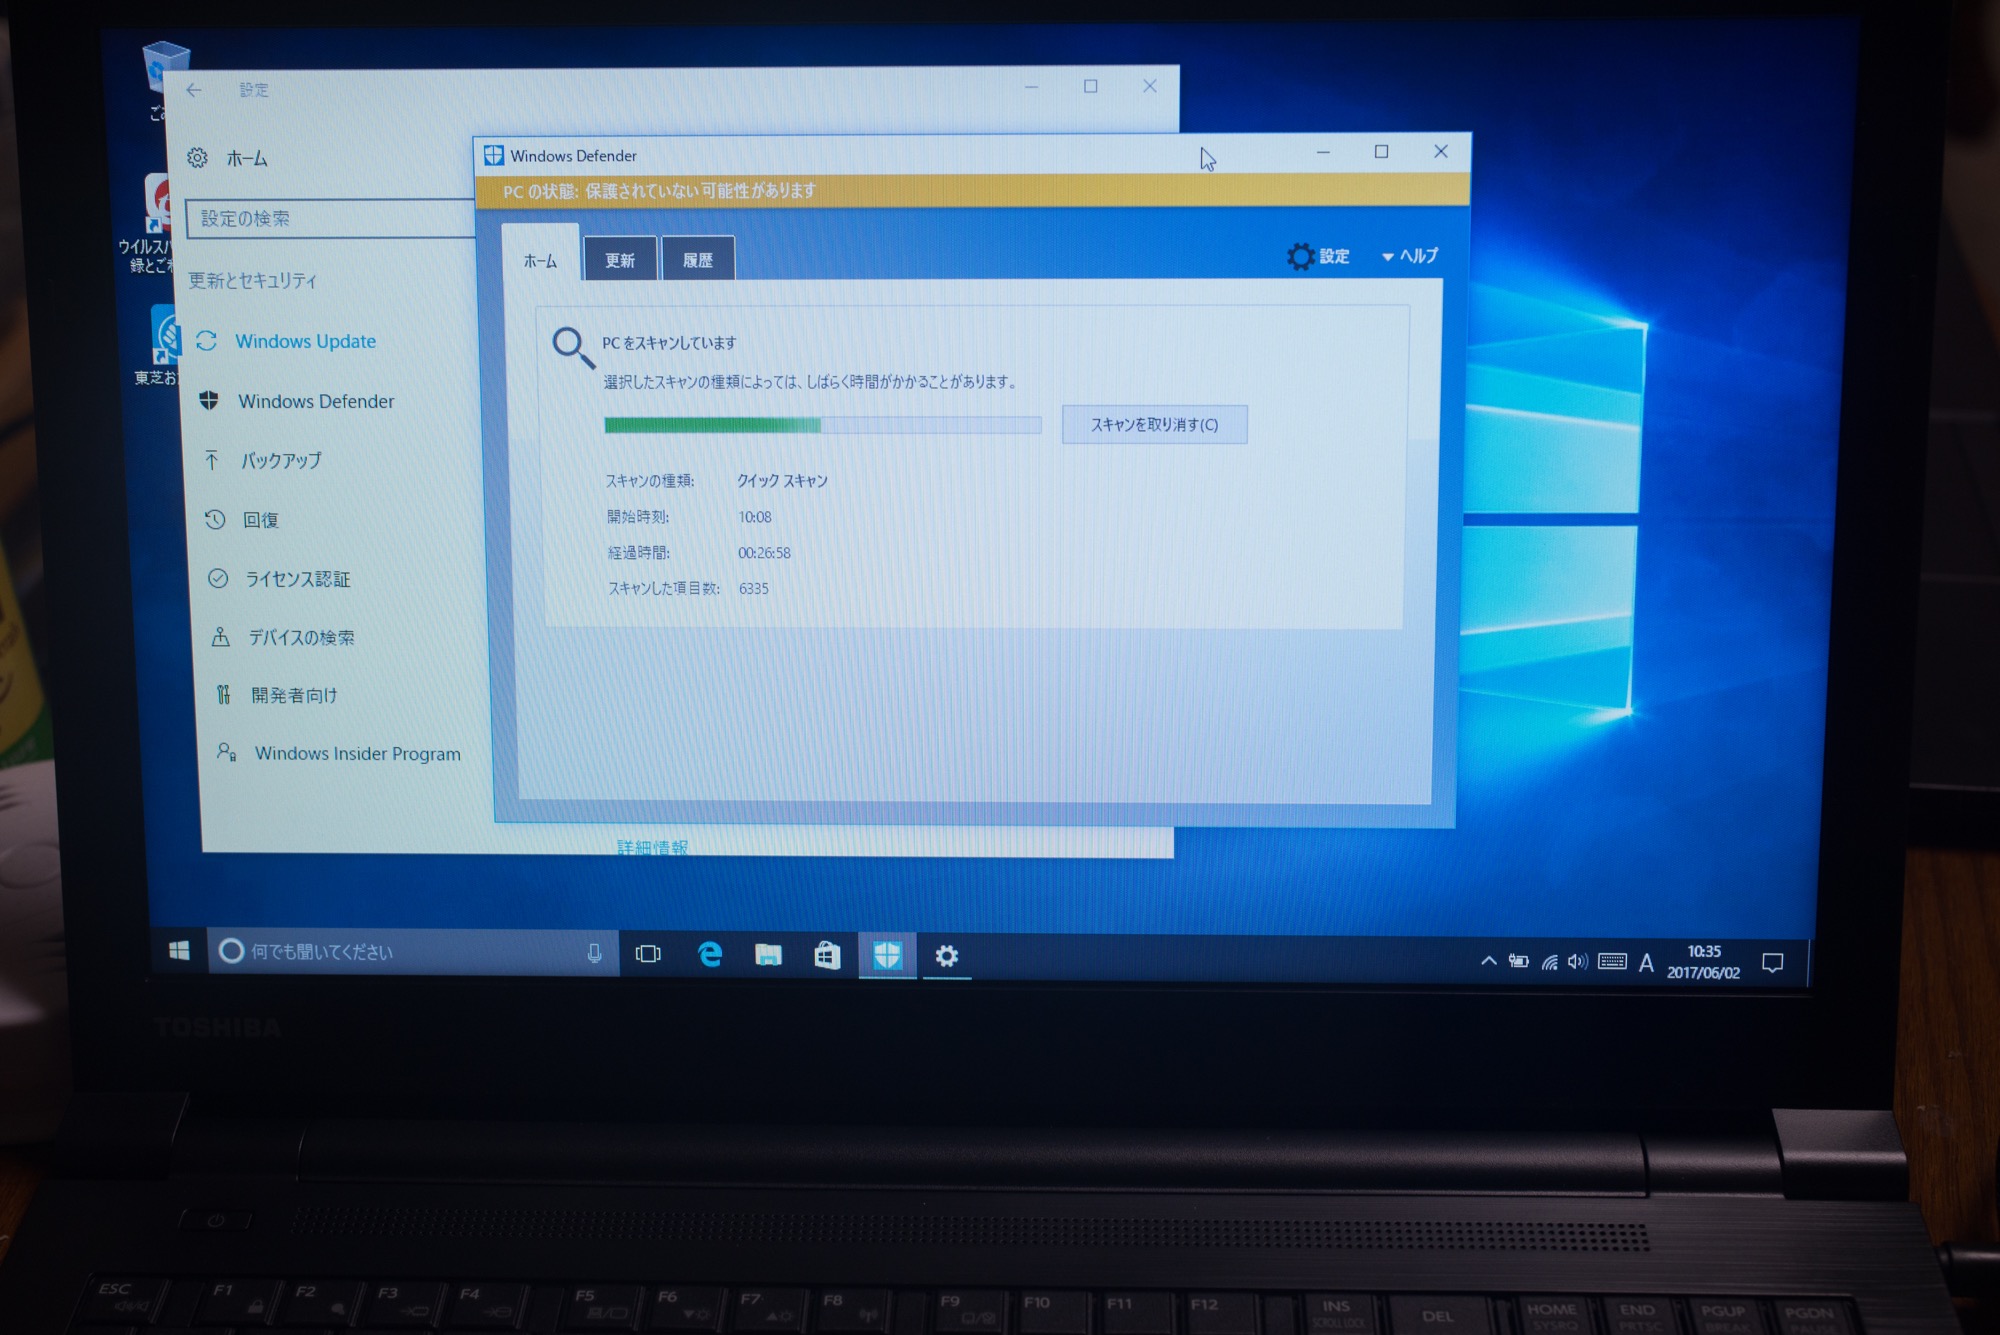The image size is (2000, 1335).
Task: Expand the Defender ヘルプ dropdown
Action: click(x=1410, y=256)
